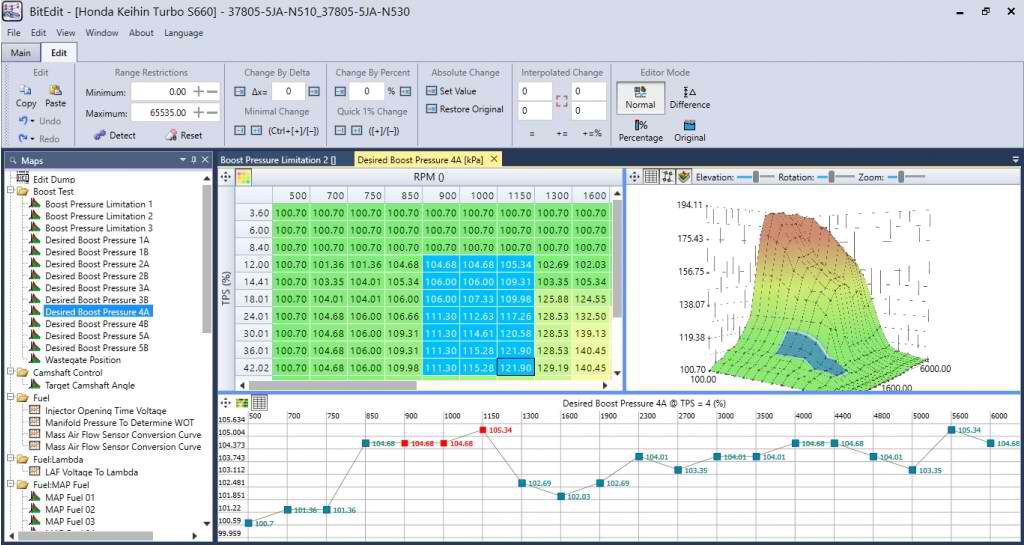
Task: Open Wastegate Position map
Action: tap(83, 360)
